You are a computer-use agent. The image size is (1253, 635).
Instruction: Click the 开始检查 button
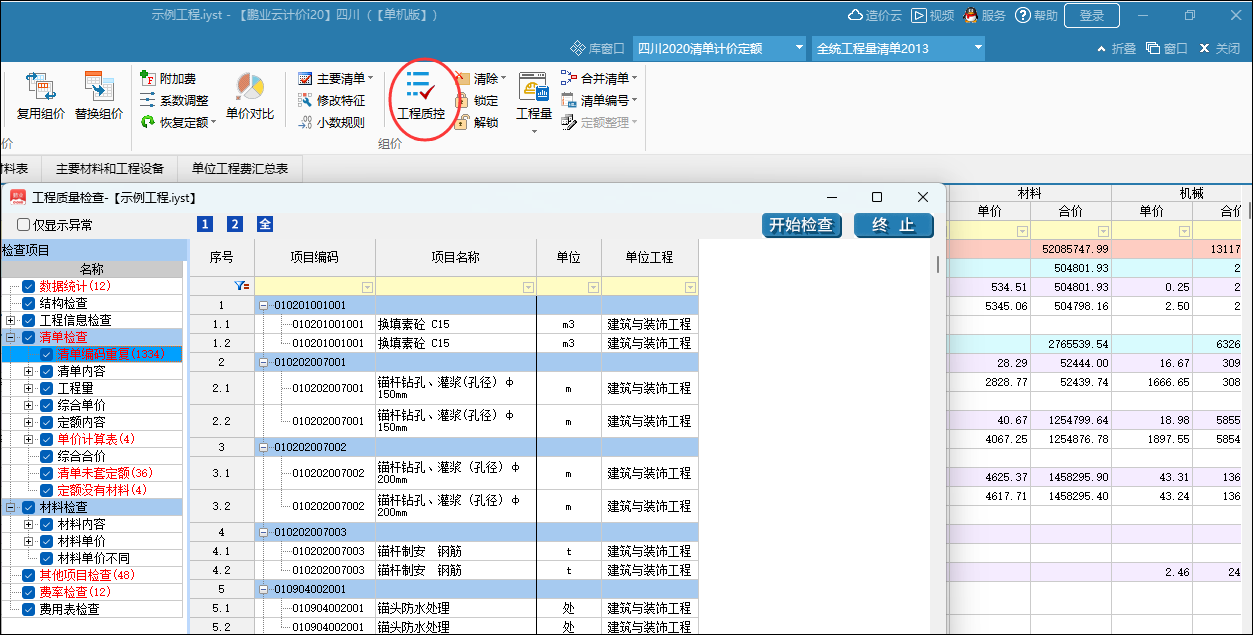801,225
